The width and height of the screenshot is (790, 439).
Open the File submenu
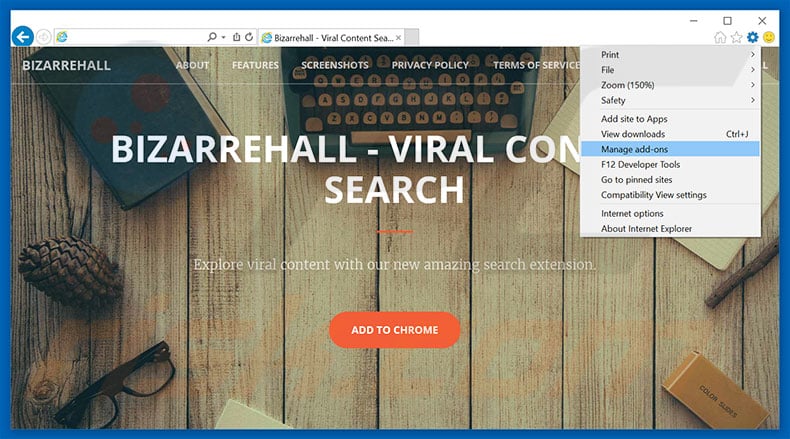tap(670, 70)
